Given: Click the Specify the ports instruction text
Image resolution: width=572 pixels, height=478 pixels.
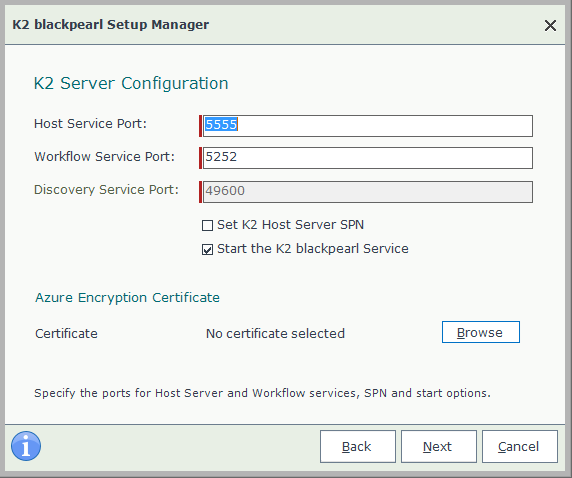Looking at the screenshot, I should tap(262, 393).
